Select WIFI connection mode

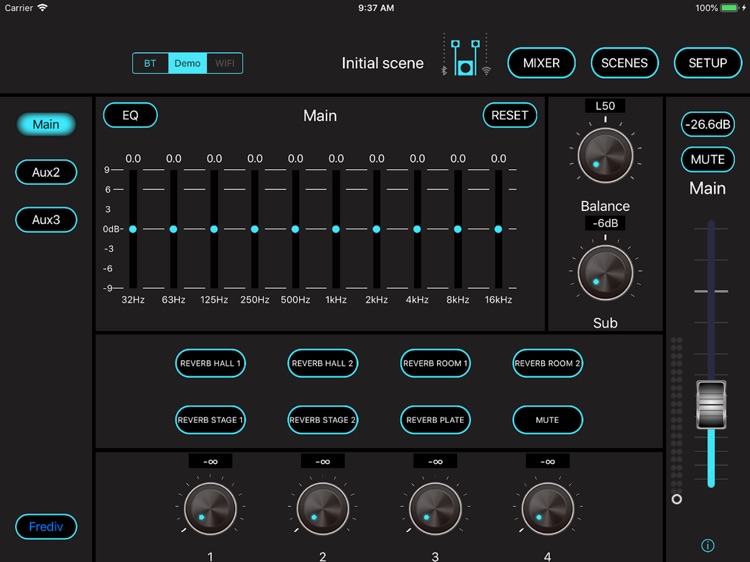tap(224, 63)
